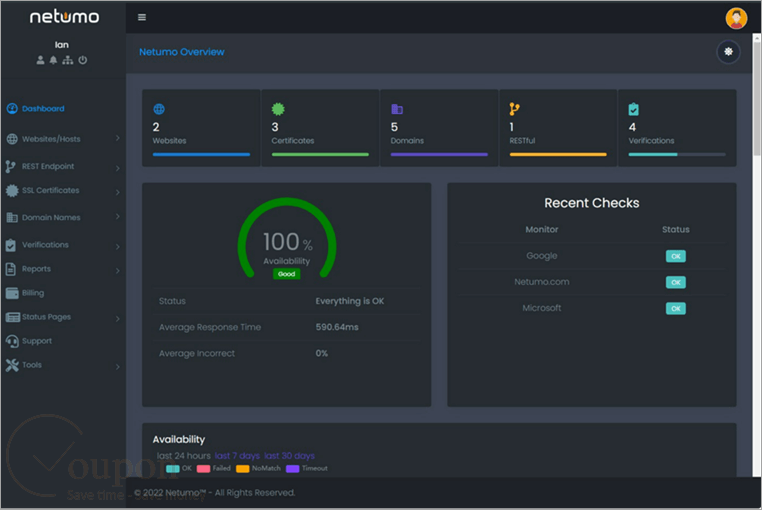
Task: Expand the Status Pages submenu chevron
Action: (x=118, y=318)
